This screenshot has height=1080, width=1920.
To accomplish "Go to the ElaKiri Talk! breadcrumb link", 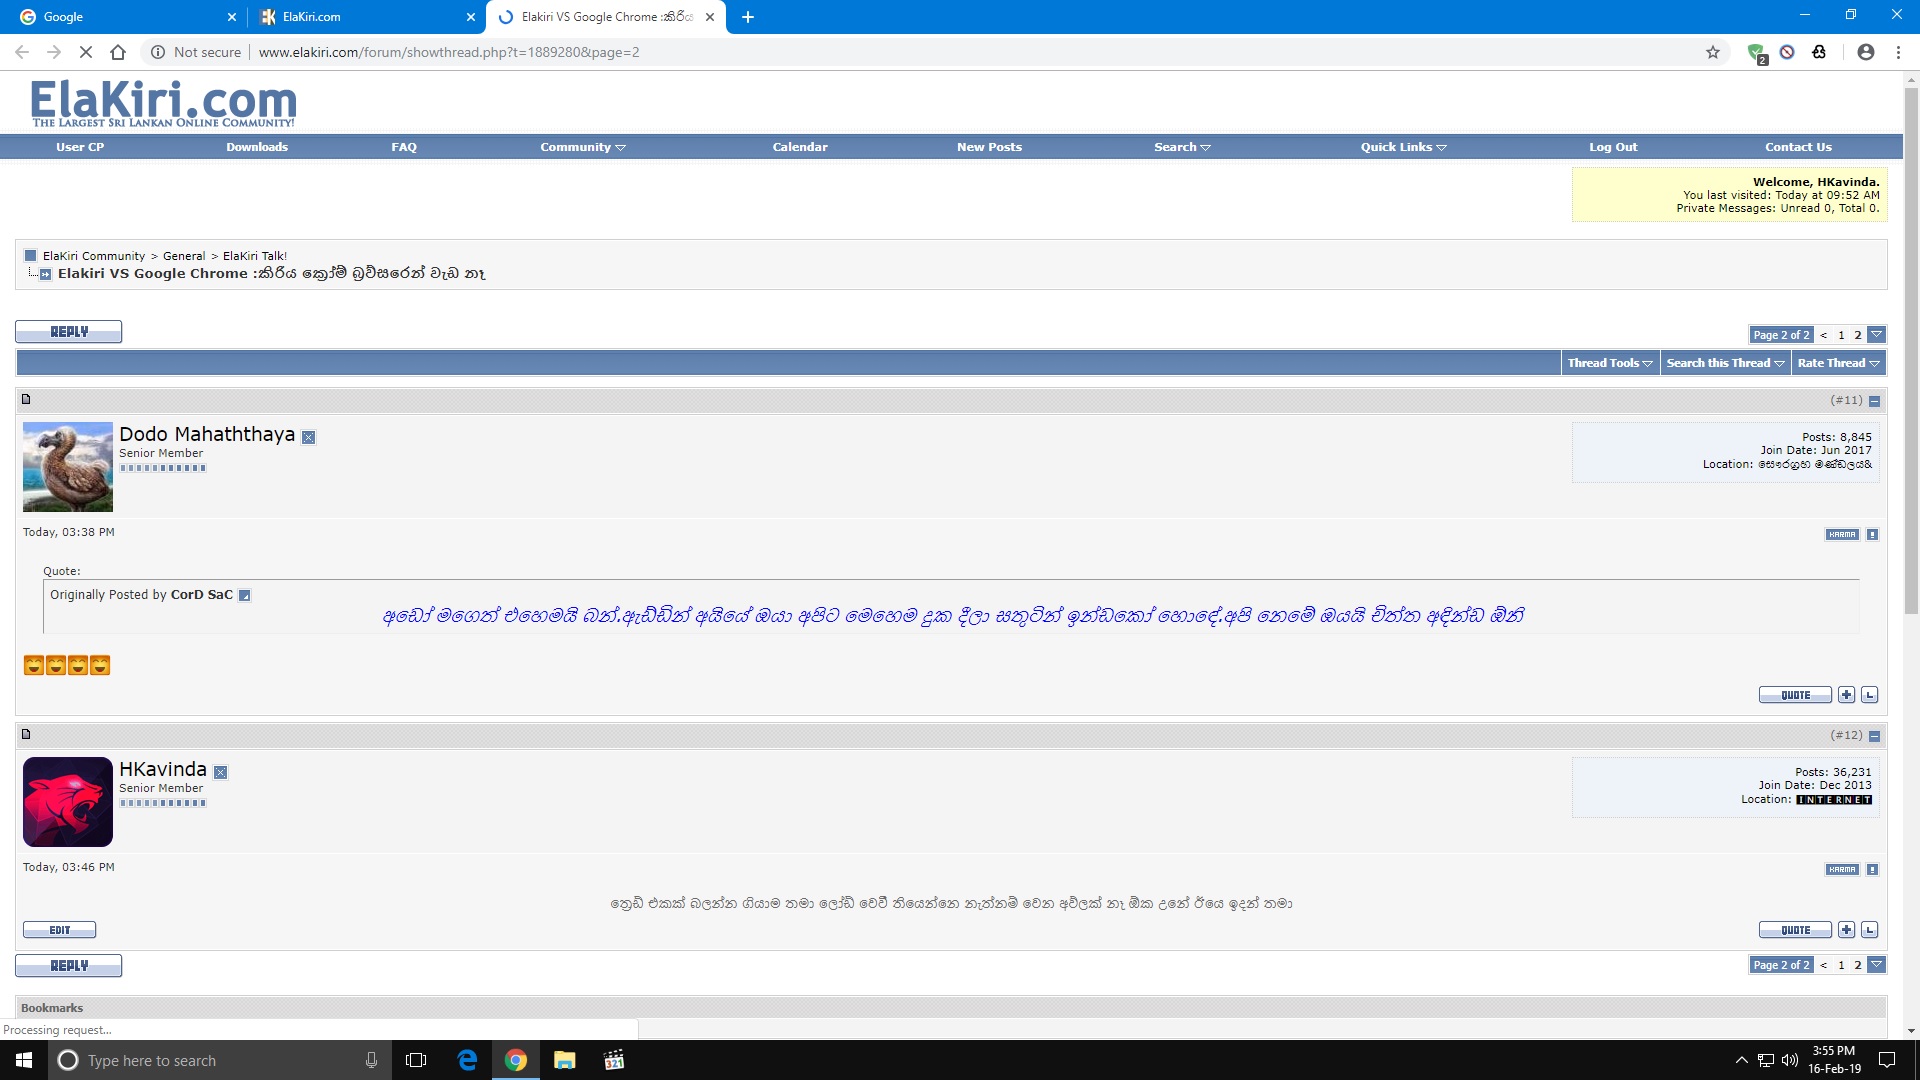I will [255, 256].
